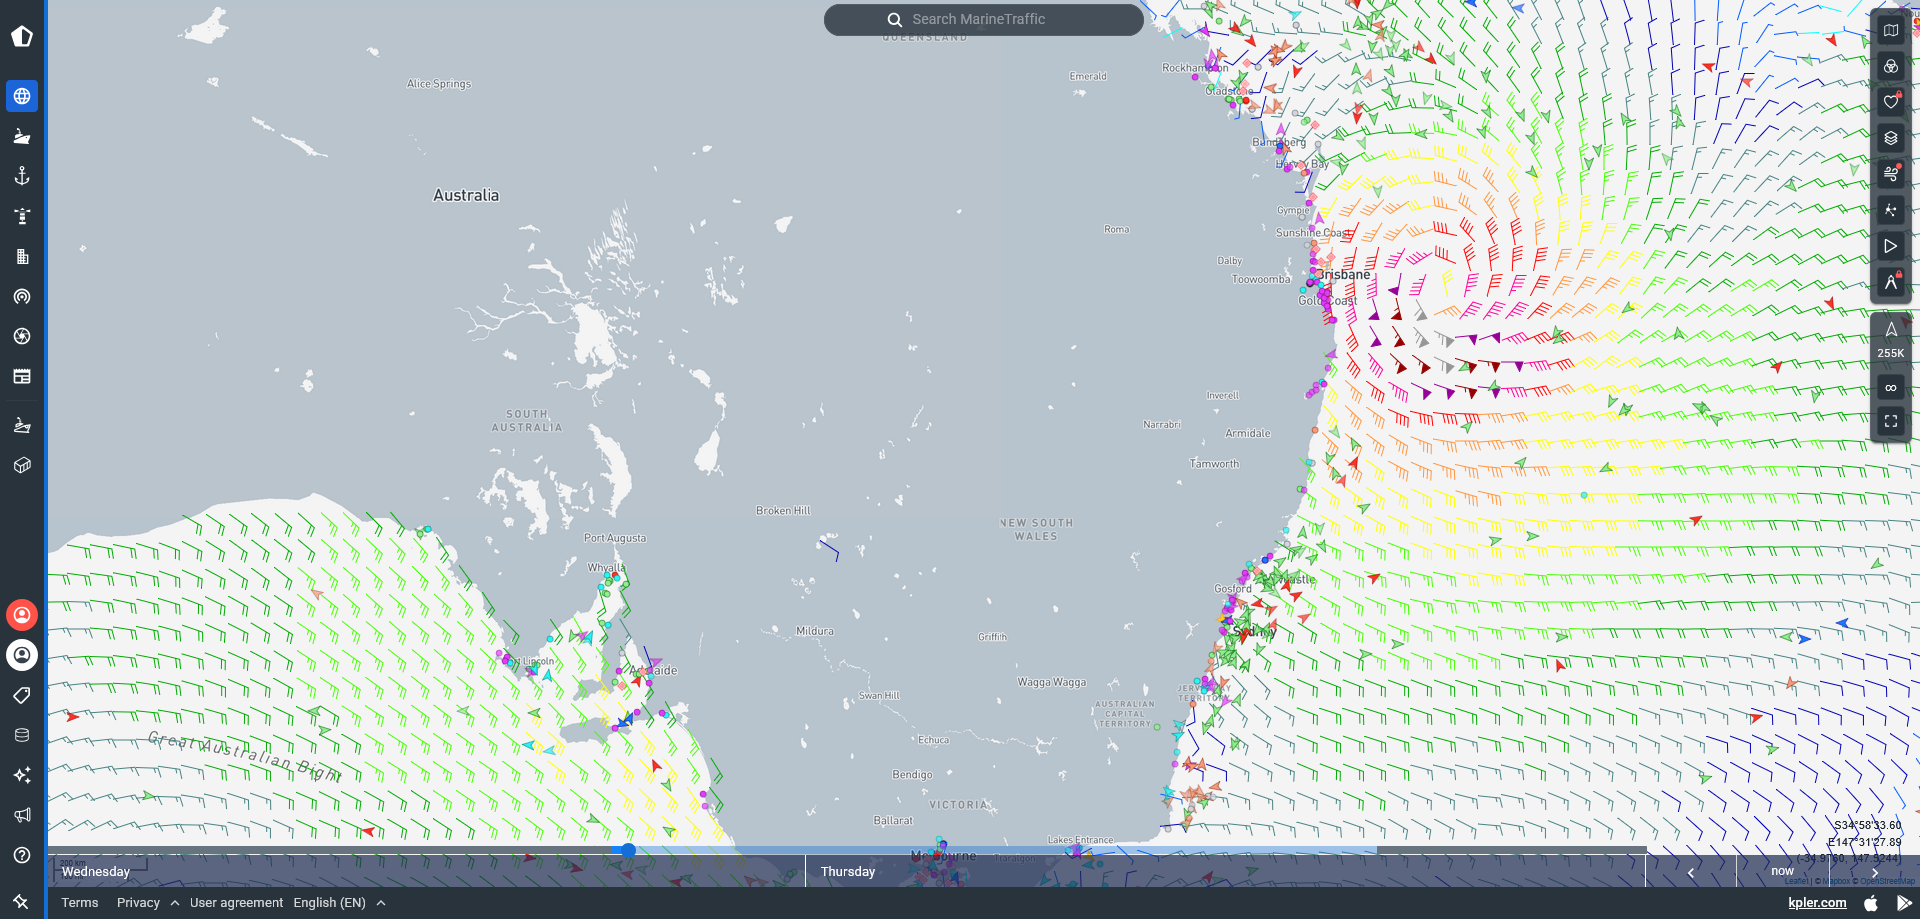Open the Companies building icon

(22, 256)
